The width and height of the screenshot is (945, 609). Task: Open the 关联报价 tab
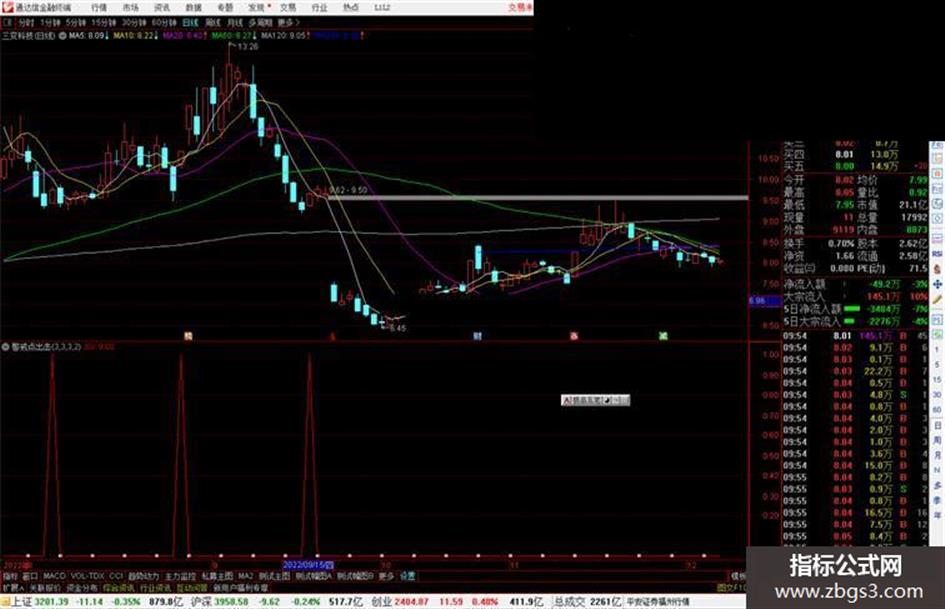click(x=45, y=587)
